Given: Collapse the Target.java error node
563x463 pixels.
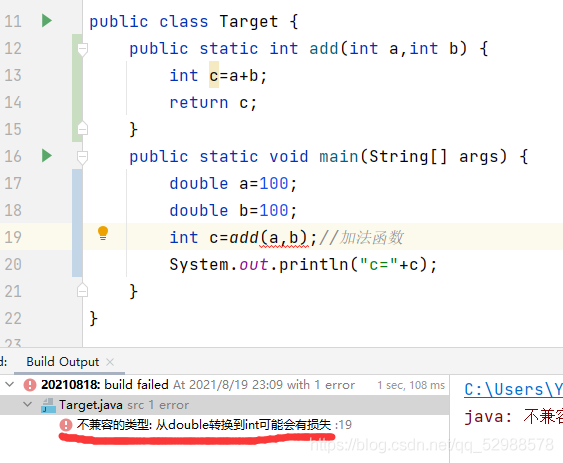Looking at the screenshot, I should 27,404.
